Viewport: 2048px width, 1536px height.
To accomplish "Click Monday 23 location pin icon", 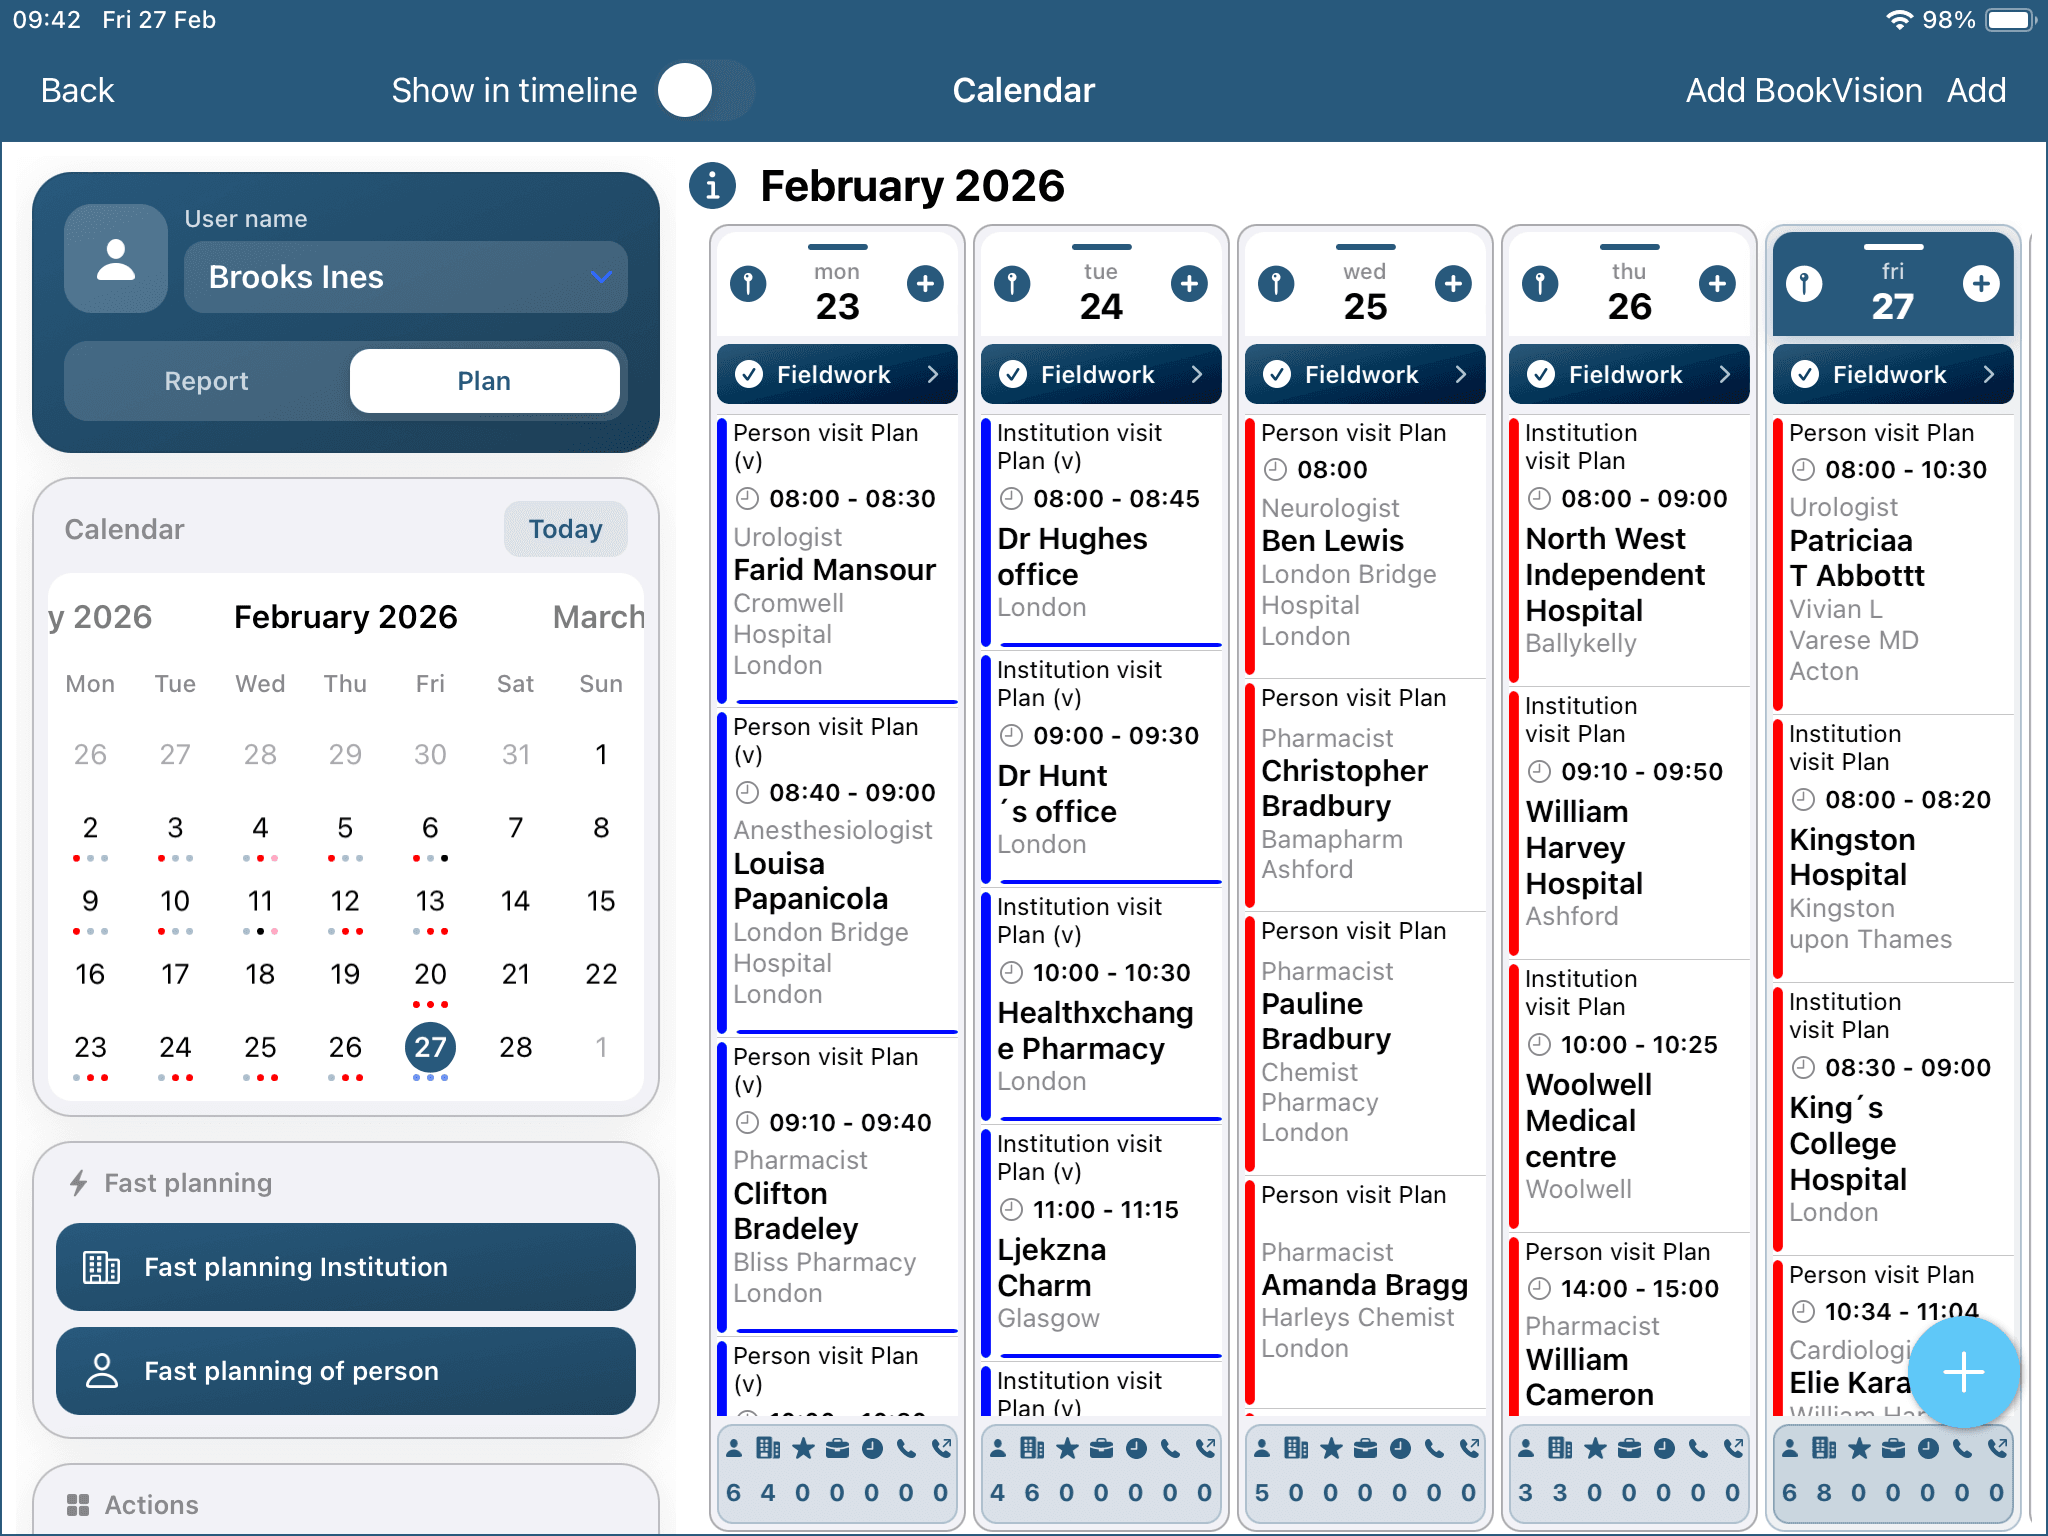I will click(x=748, y=284).
